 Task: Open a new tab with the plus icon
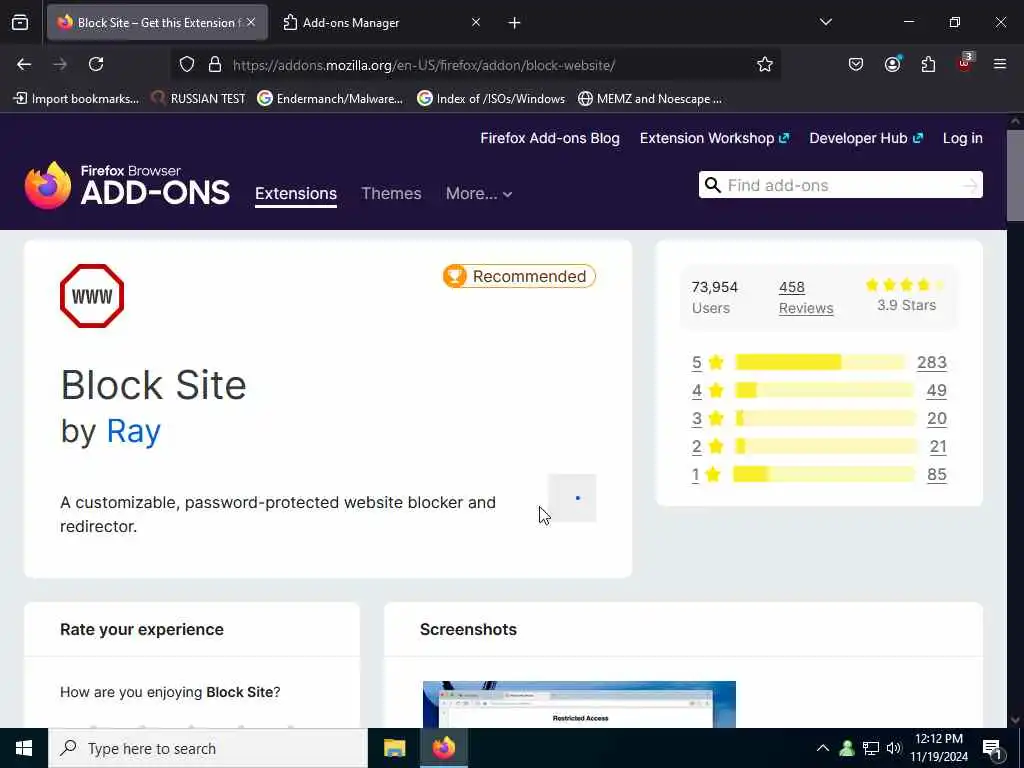tap(515, 23)
